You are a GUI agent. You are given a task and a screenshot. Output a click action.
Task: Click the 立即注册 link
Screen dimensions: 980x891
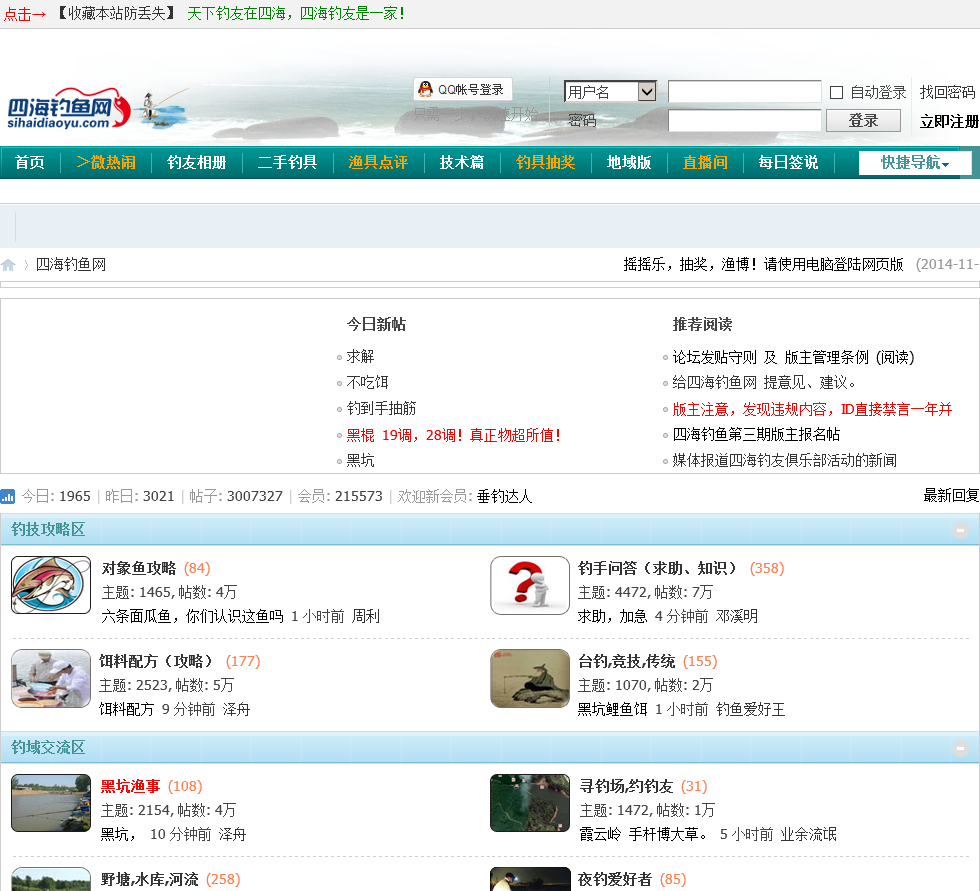949,121
